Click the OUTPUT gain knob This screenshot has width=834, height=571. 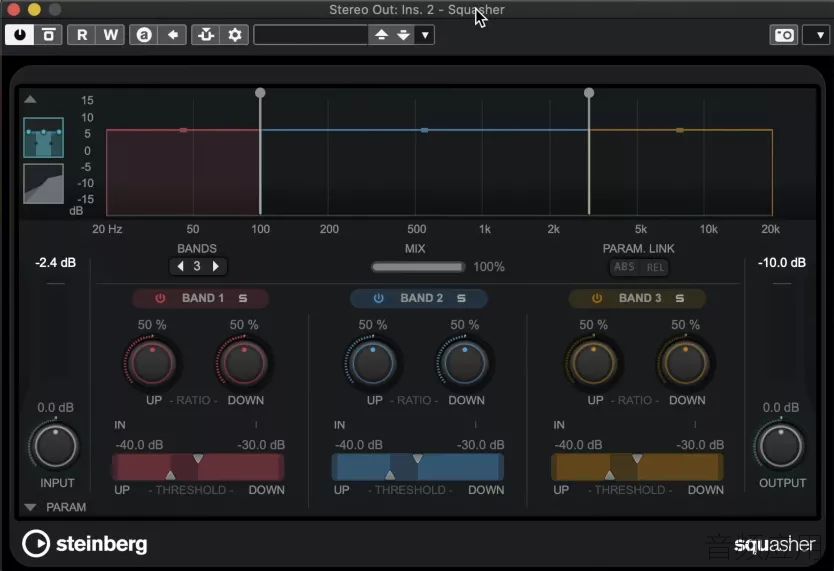(x=781, y=446)
